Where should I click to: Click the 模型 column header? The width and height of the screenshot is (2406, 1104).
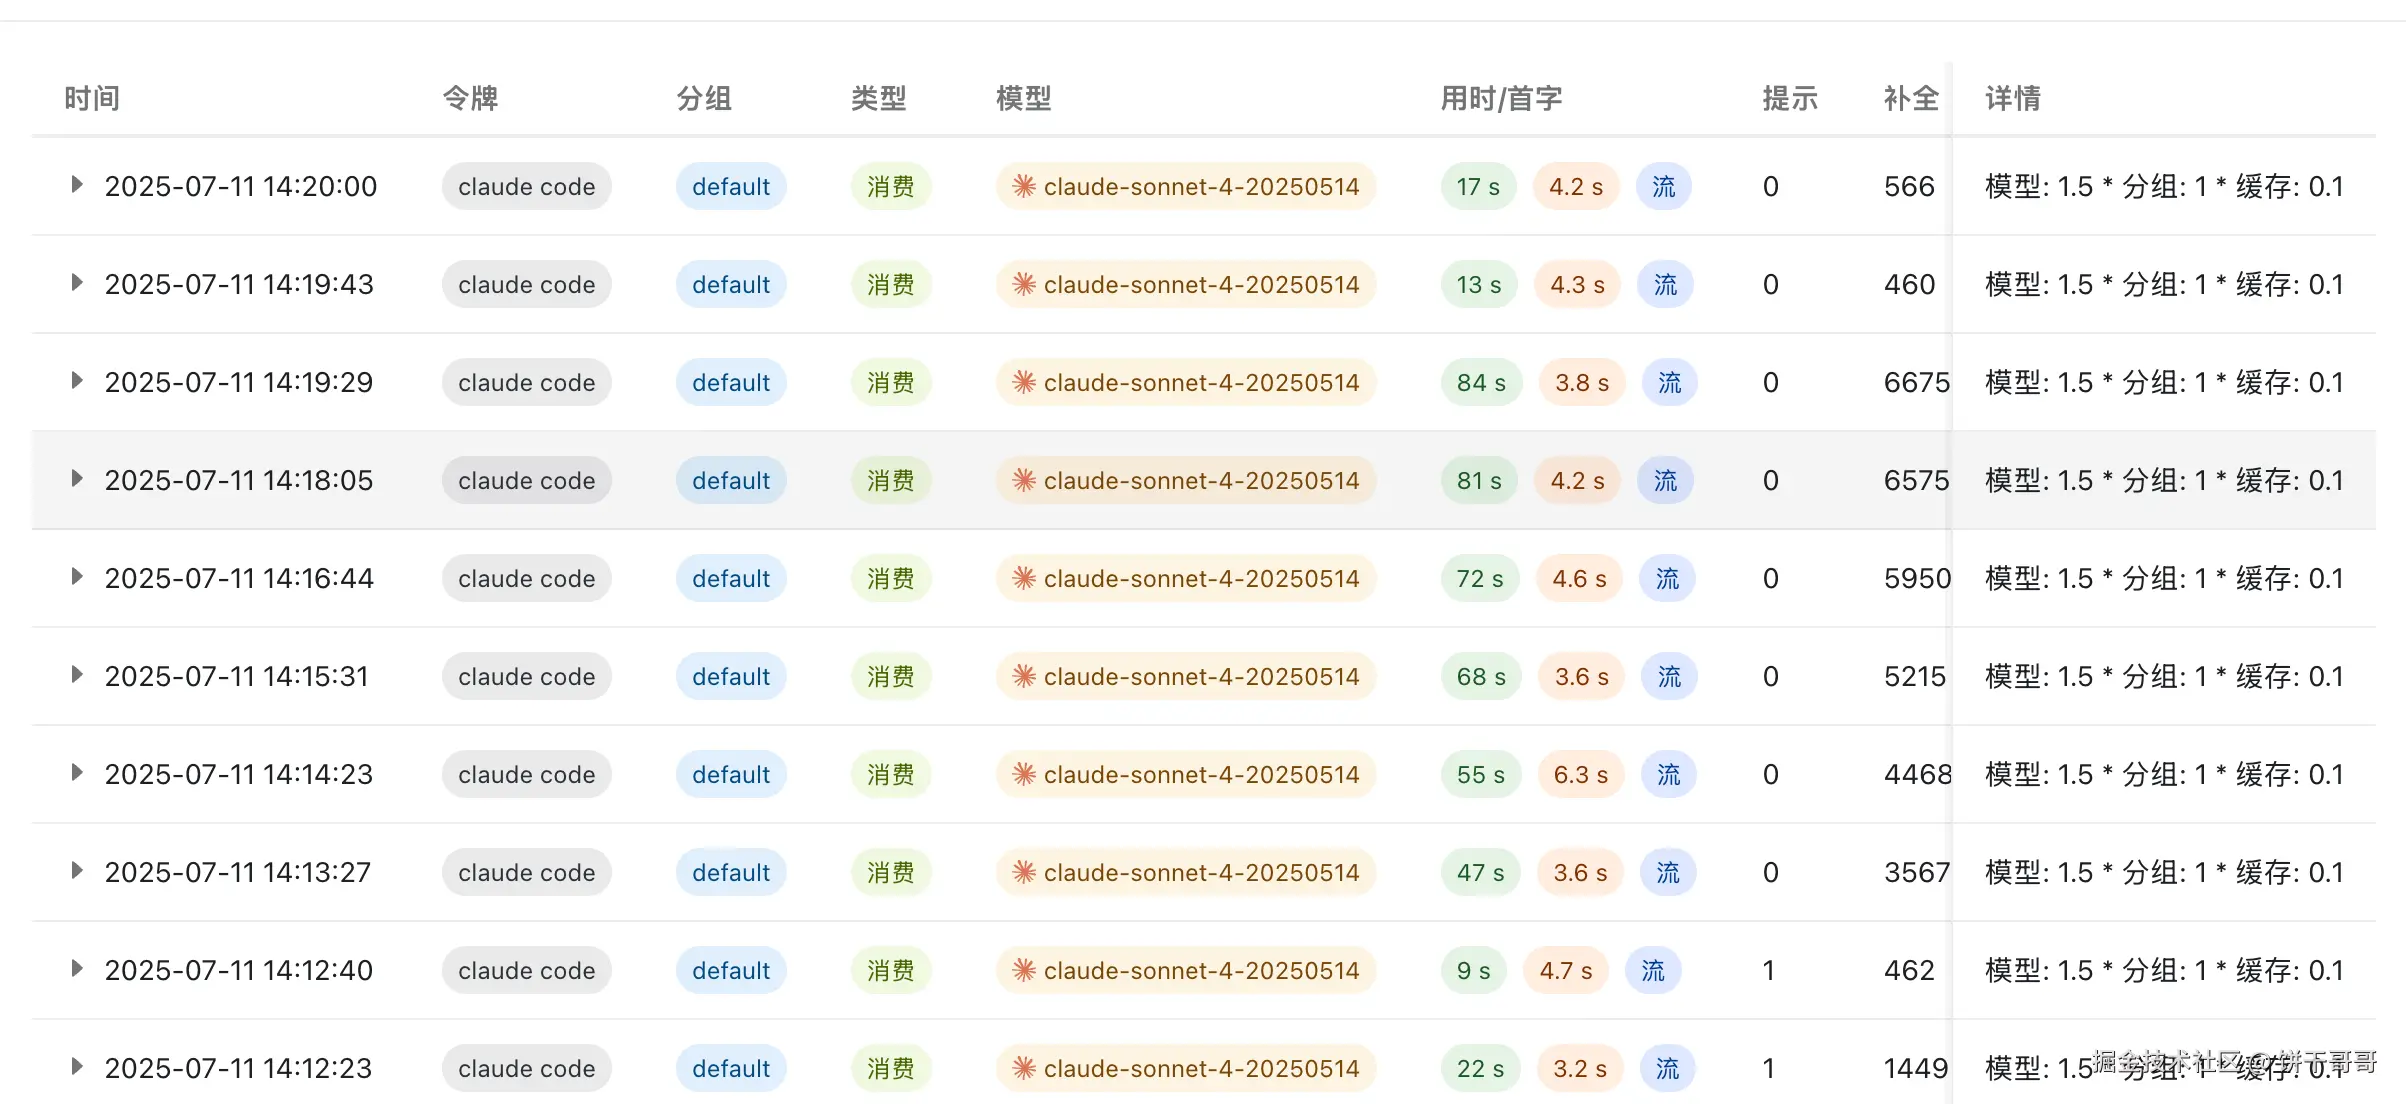coord(1023,98)
